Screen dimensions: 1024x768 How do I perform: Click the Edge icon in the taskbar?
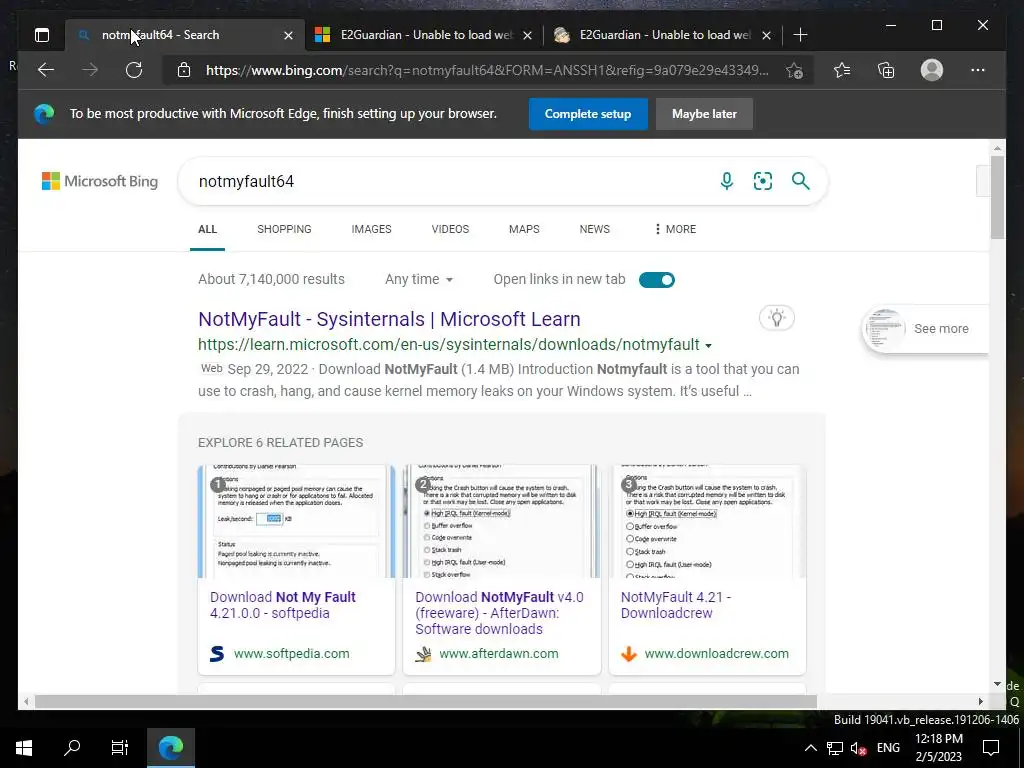point(171,748)
